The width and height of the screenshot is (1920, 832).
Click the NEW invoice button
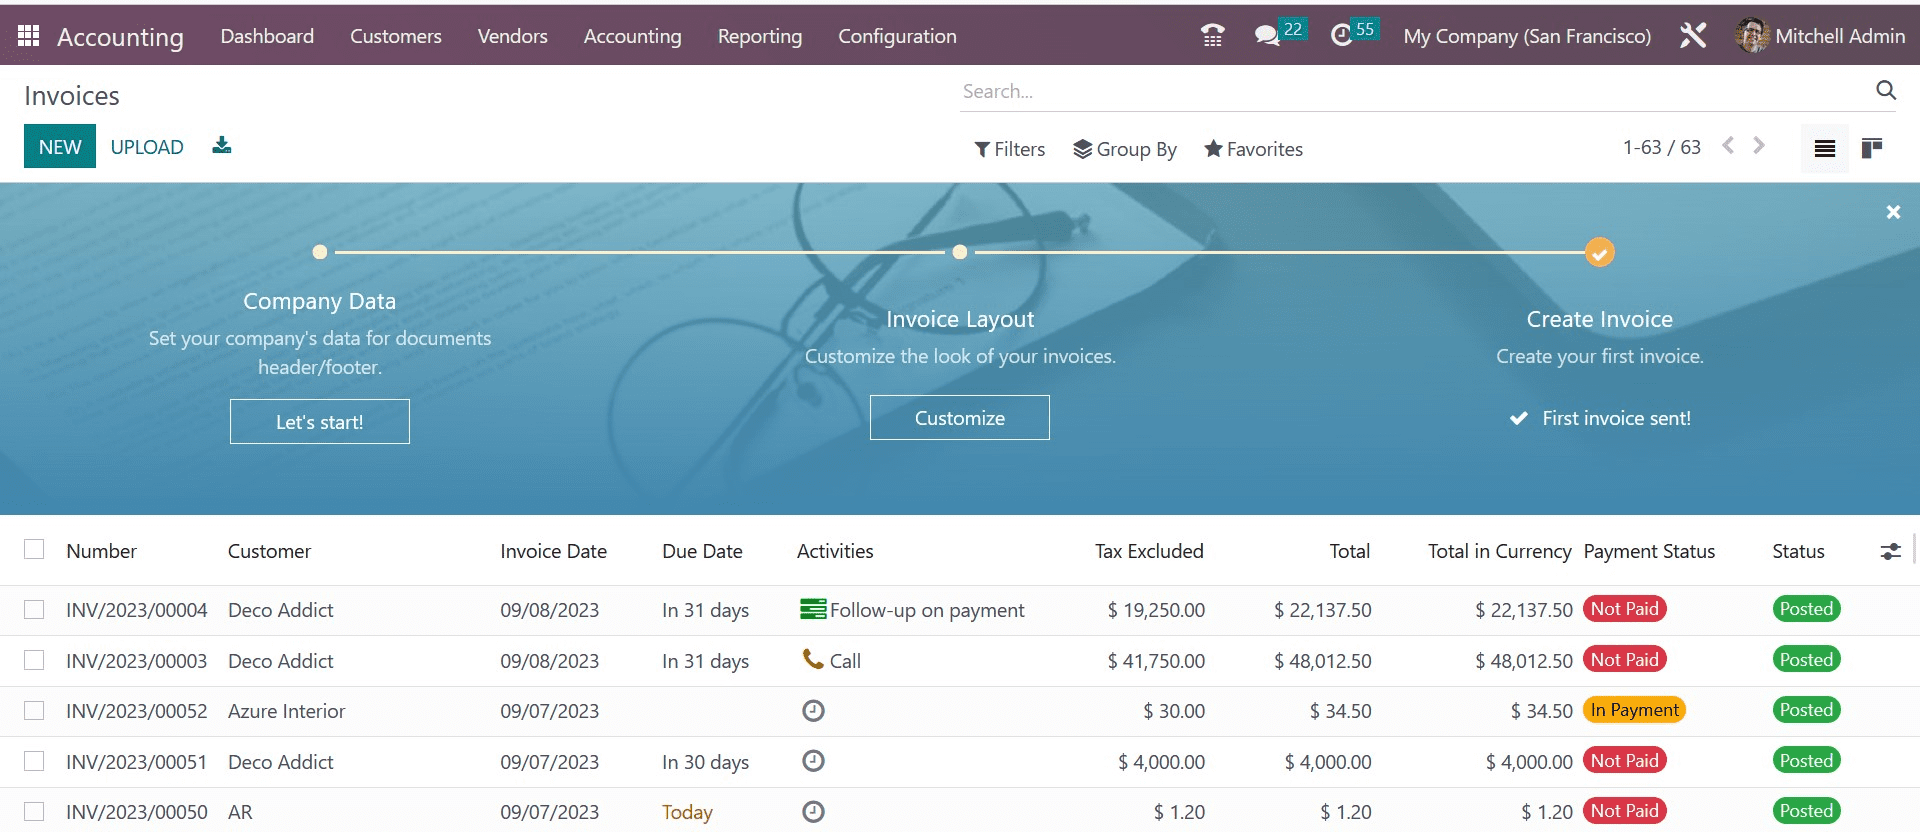60,146
